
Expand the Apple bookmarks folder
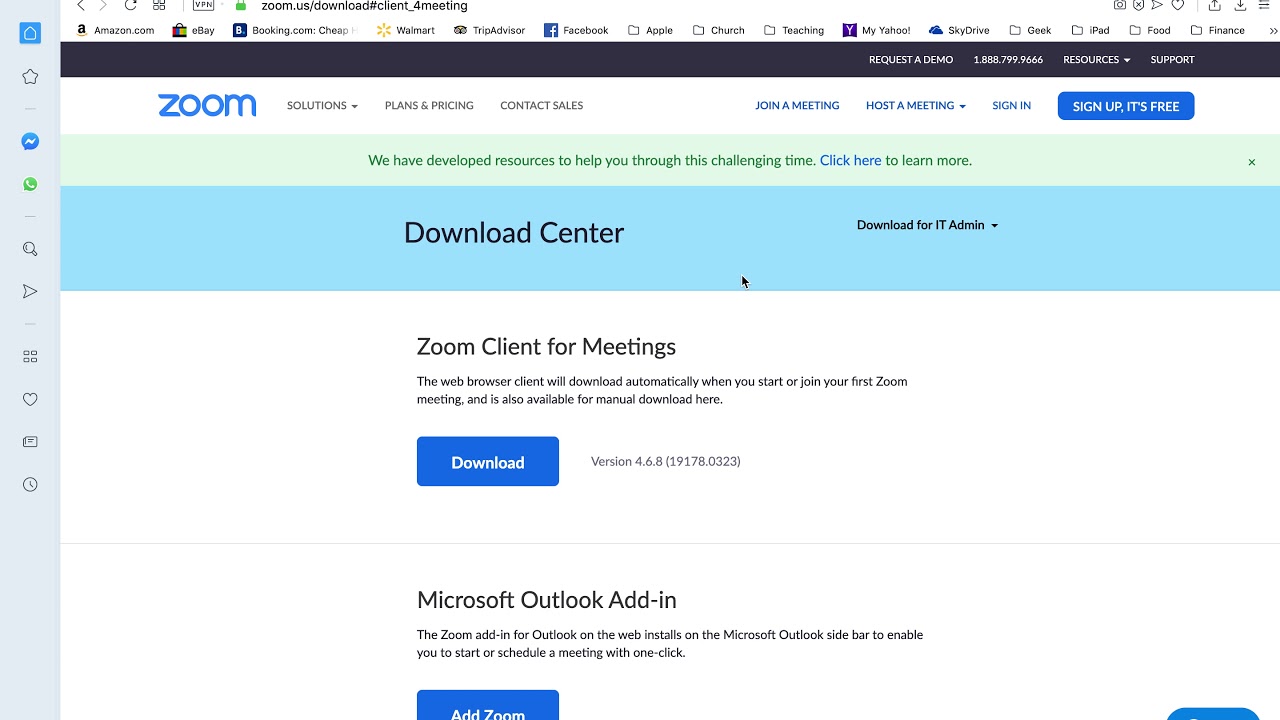tap(650, 30)
